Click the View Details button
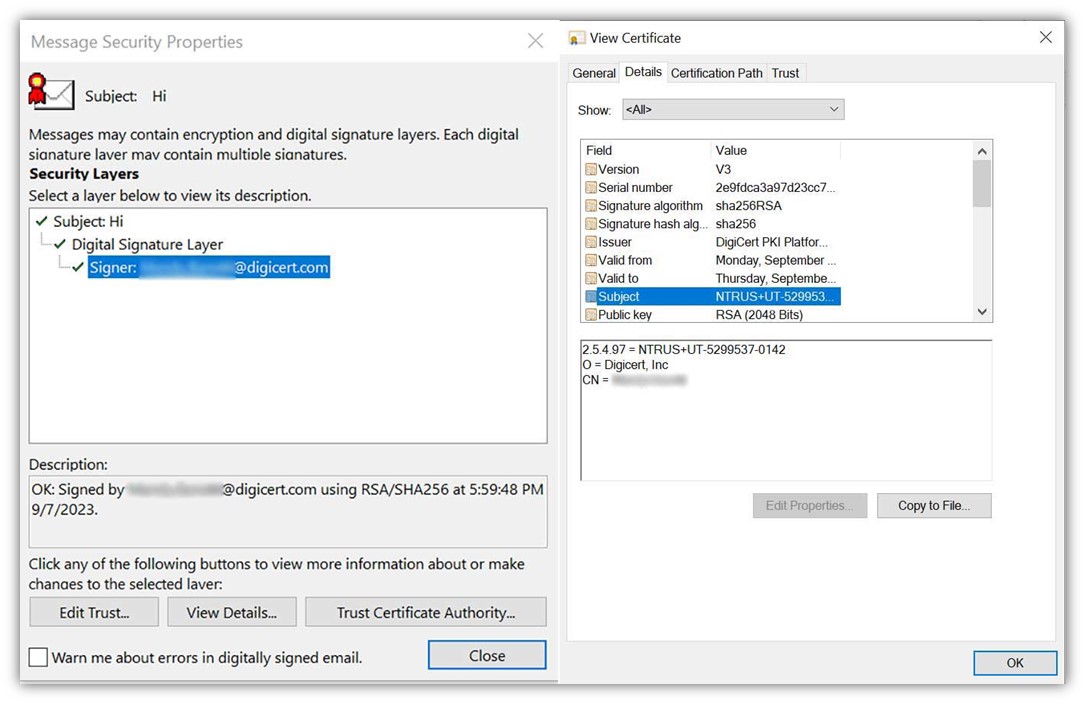The width and height of the screenshot is (1086, 704). (x=231, y=611)
